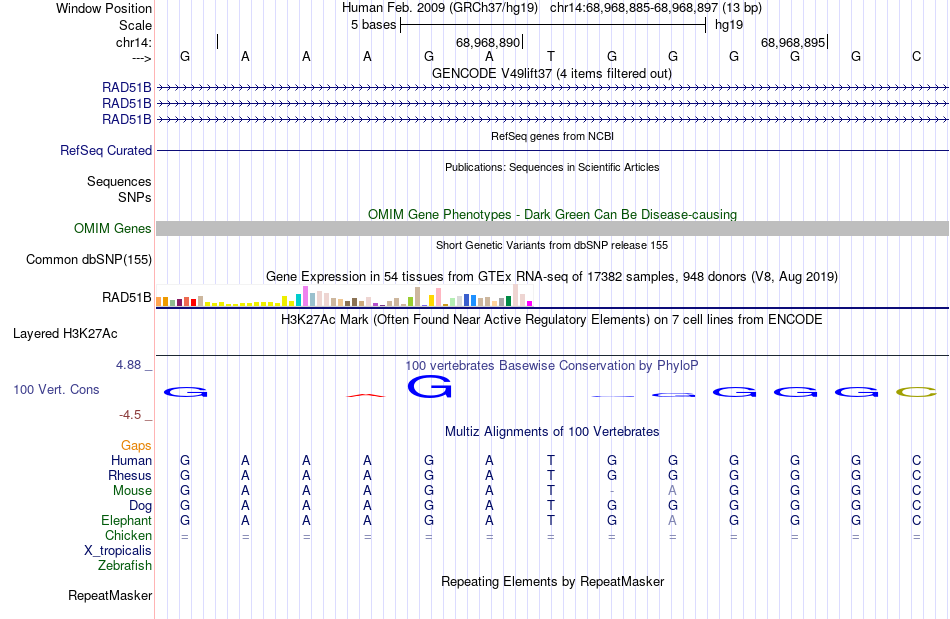Screen dimensions: 950x619
Task: Click the Chicken species label
Action: (128, 535)
